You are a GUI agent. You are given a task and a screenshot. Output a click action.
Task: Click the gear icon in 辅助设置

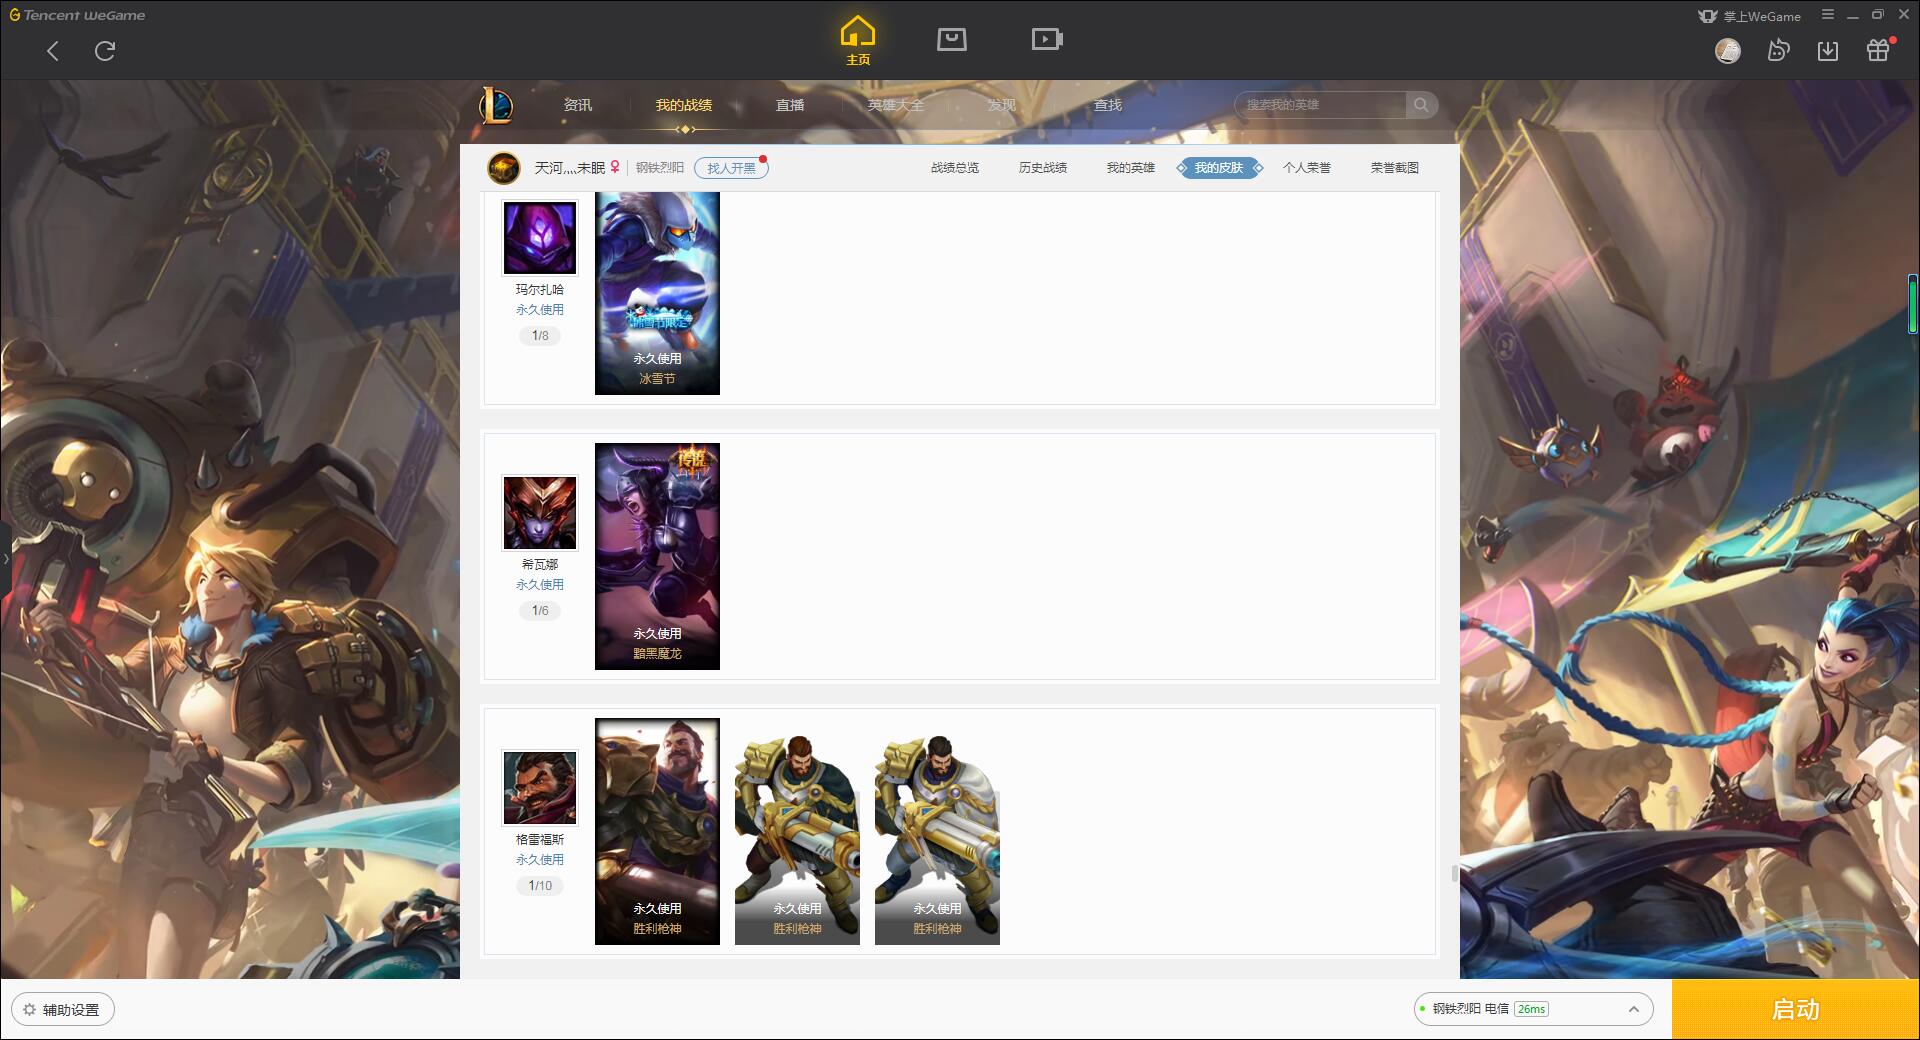pyautogui.click(x=30, y=1010)
